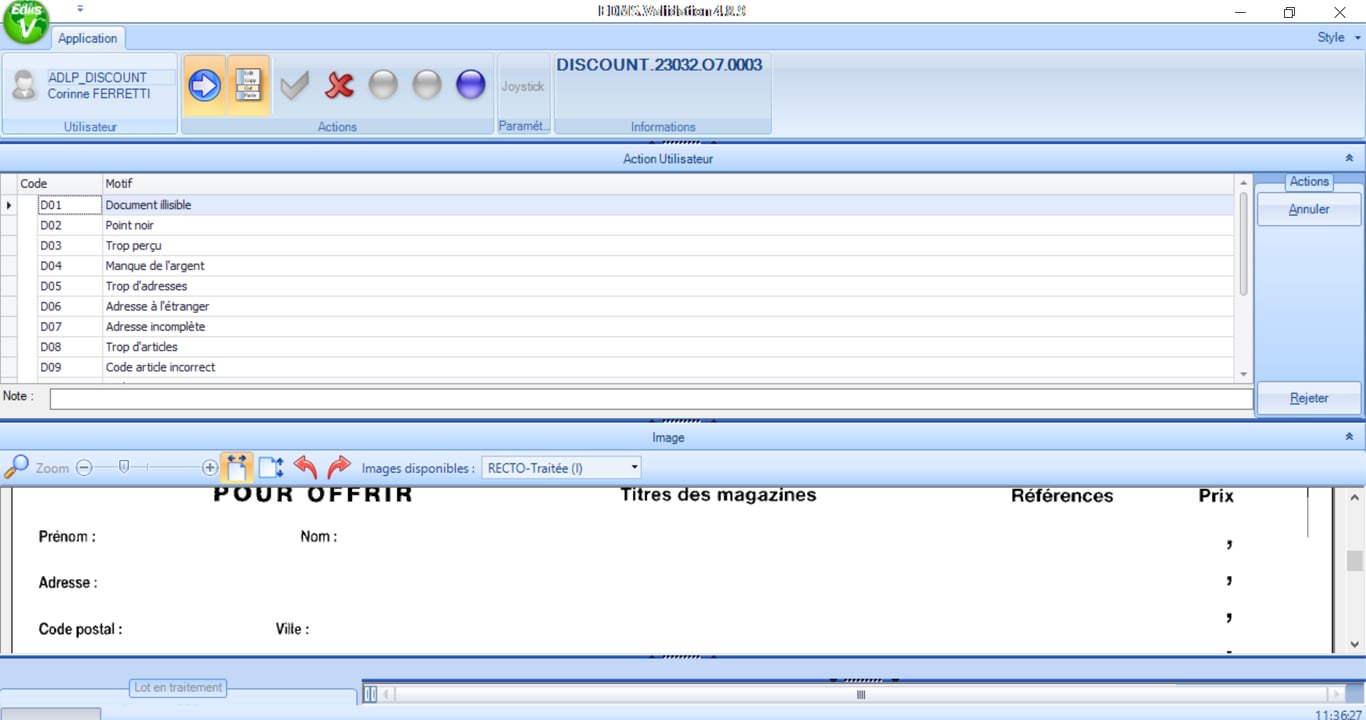Click the red X reject action icon

(340, 86)
